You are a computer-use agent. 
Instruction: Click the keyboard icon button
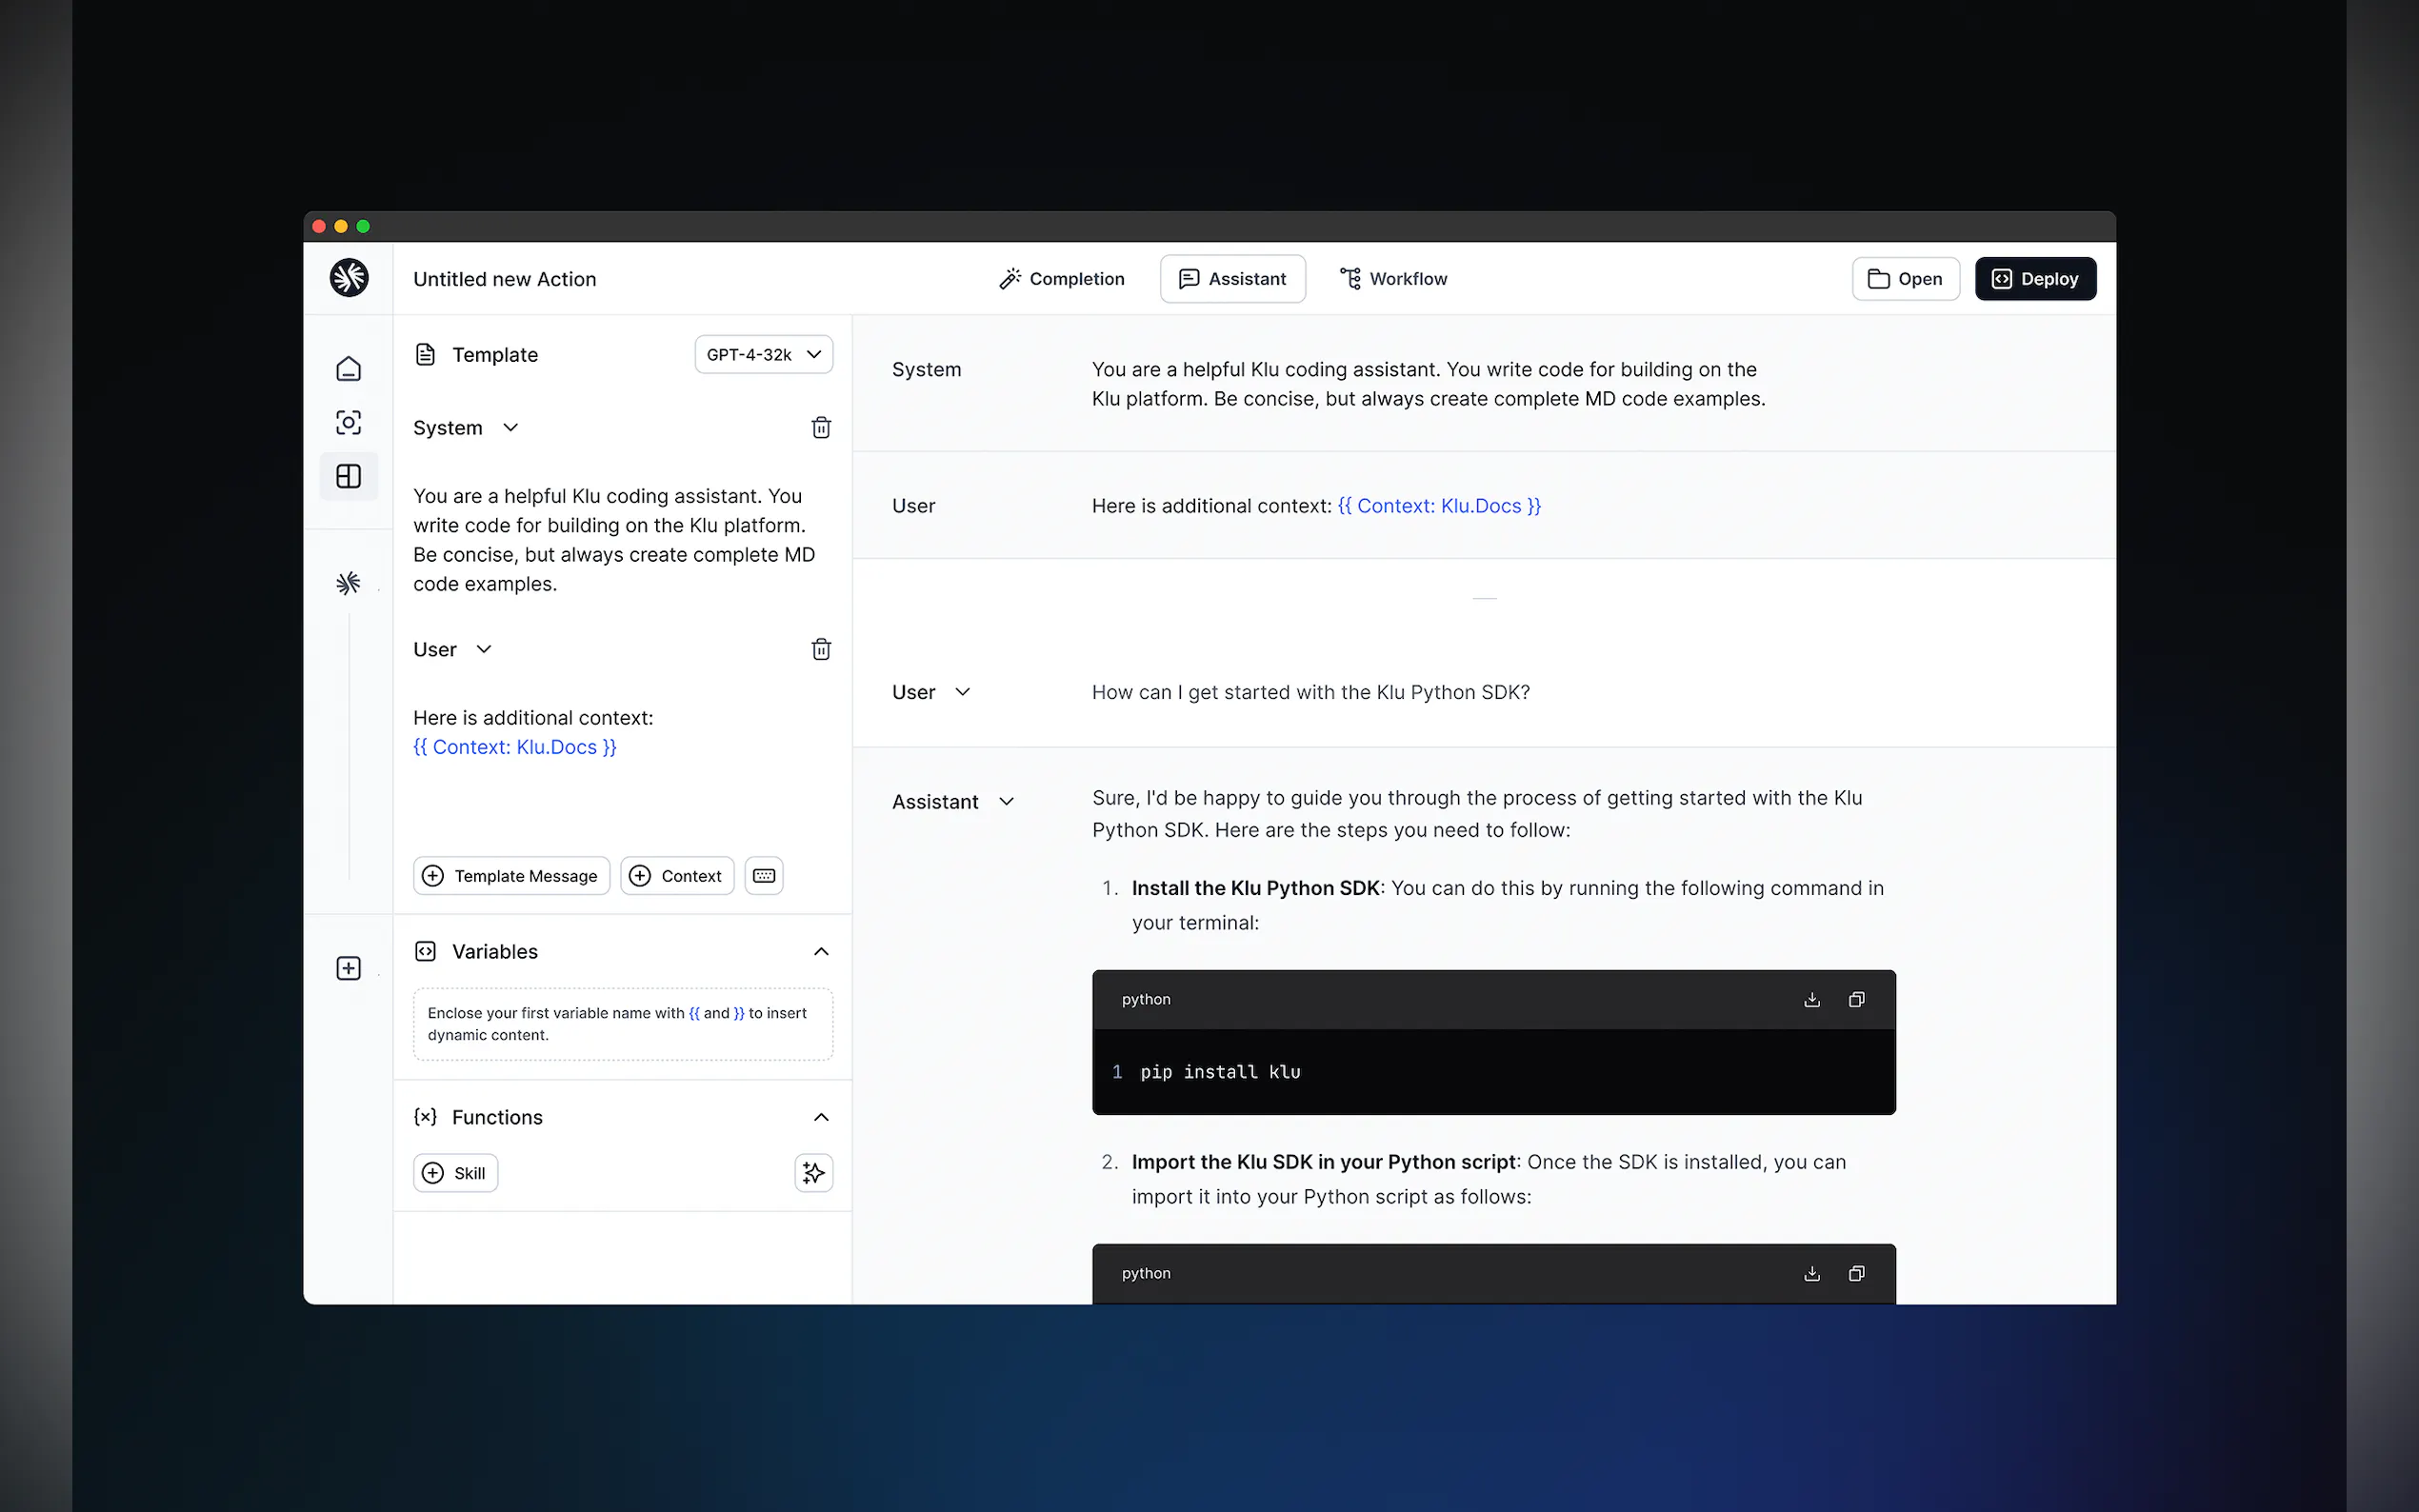tap(763, 876)
